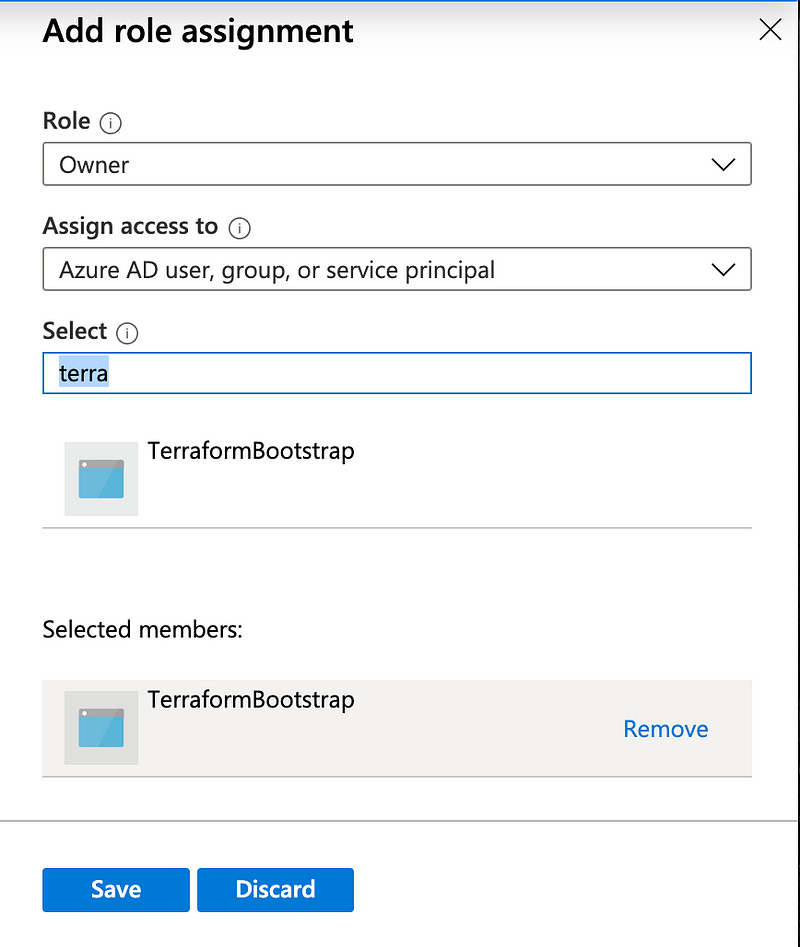Discard the role assignment changes
800x947 pixels.
pyautogui.click(x=275, y=890)
